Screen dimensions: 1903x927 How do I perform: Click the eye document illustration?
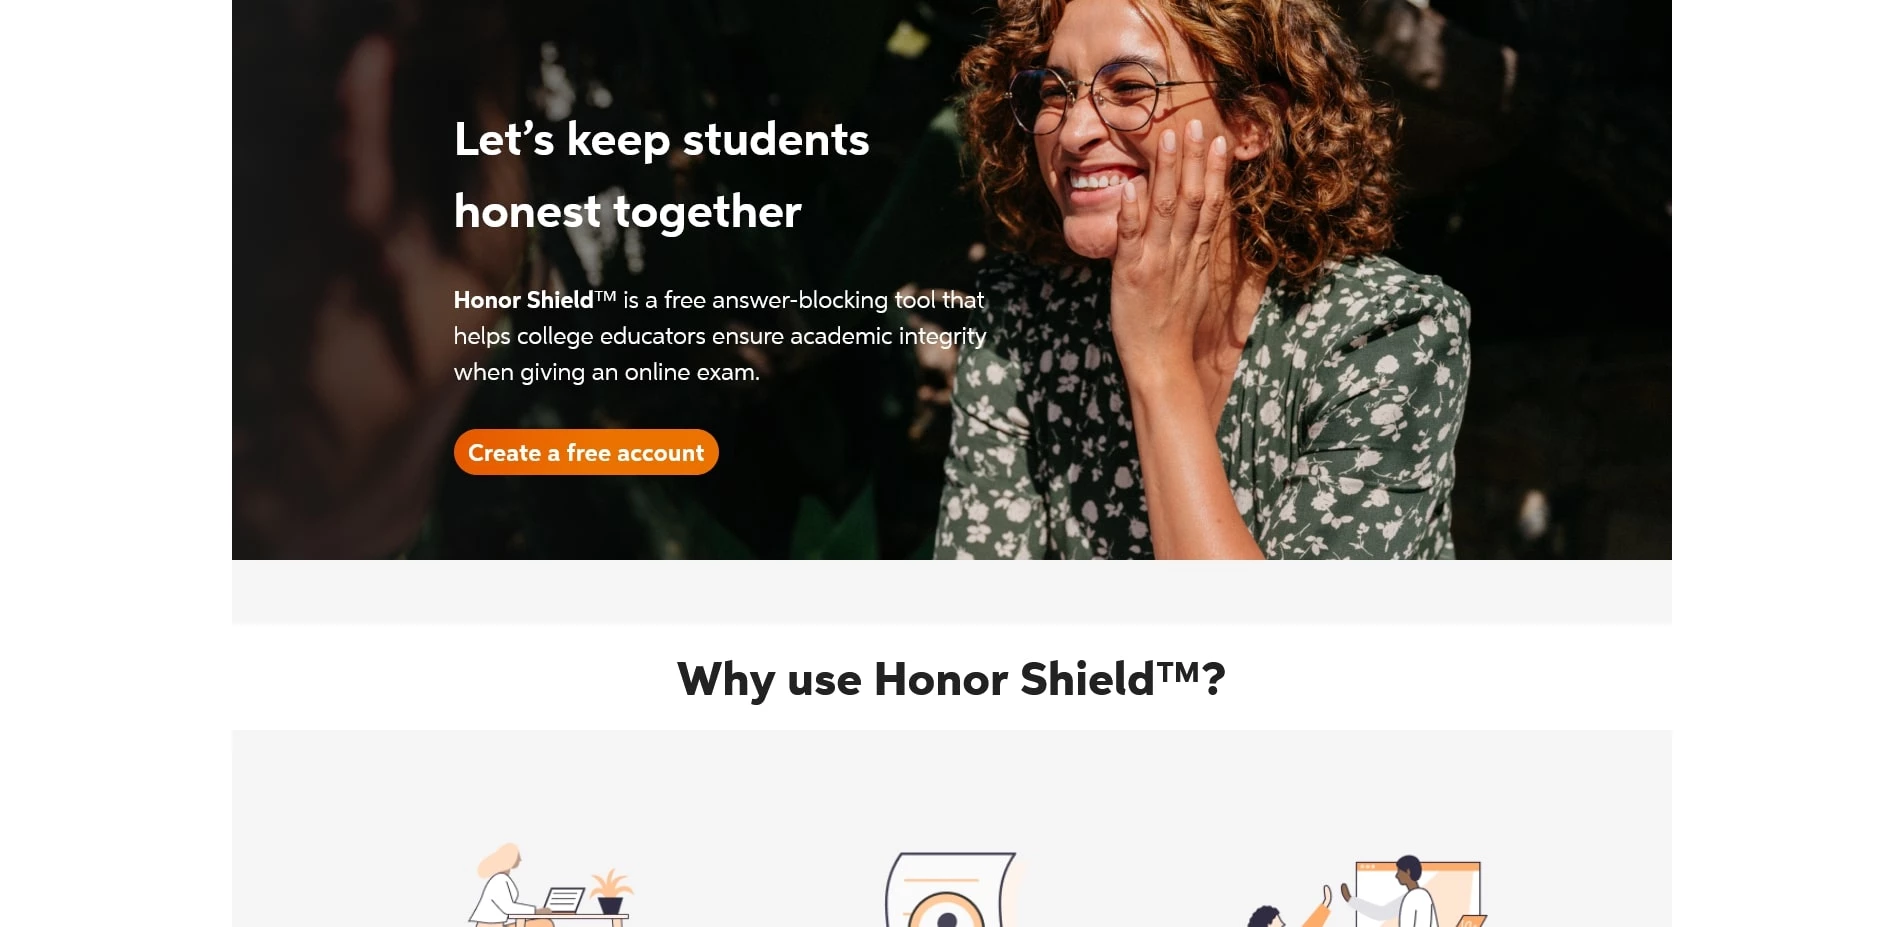(951, 889)
